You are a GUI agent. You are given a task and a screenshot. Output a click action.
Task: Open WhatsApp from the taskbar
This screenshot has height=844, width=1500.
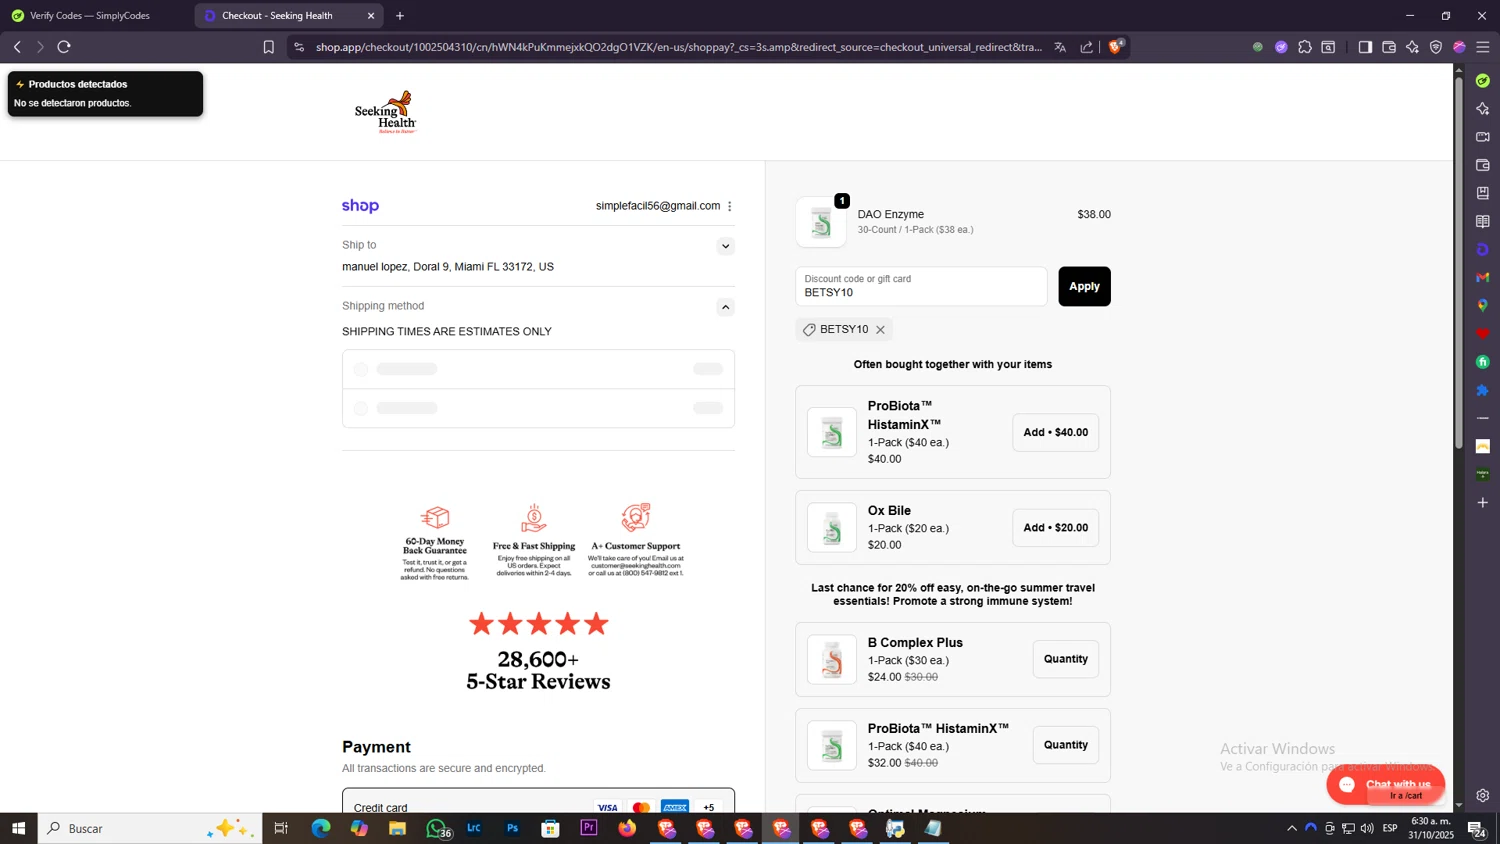pos(436,828)
